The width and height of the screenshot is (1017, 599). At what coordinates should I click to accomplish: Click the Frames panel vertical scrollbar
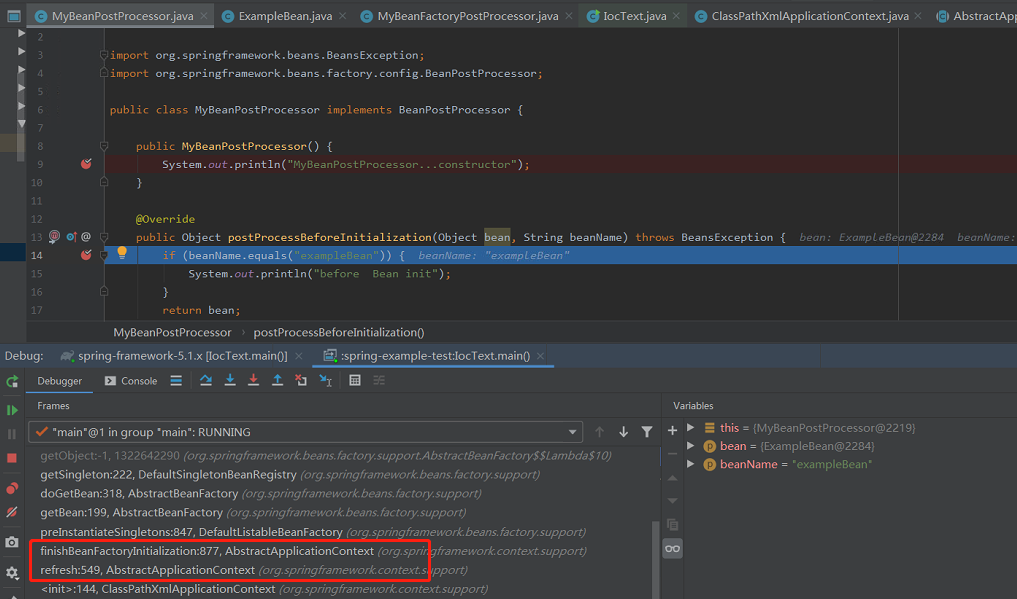(655, 558)
